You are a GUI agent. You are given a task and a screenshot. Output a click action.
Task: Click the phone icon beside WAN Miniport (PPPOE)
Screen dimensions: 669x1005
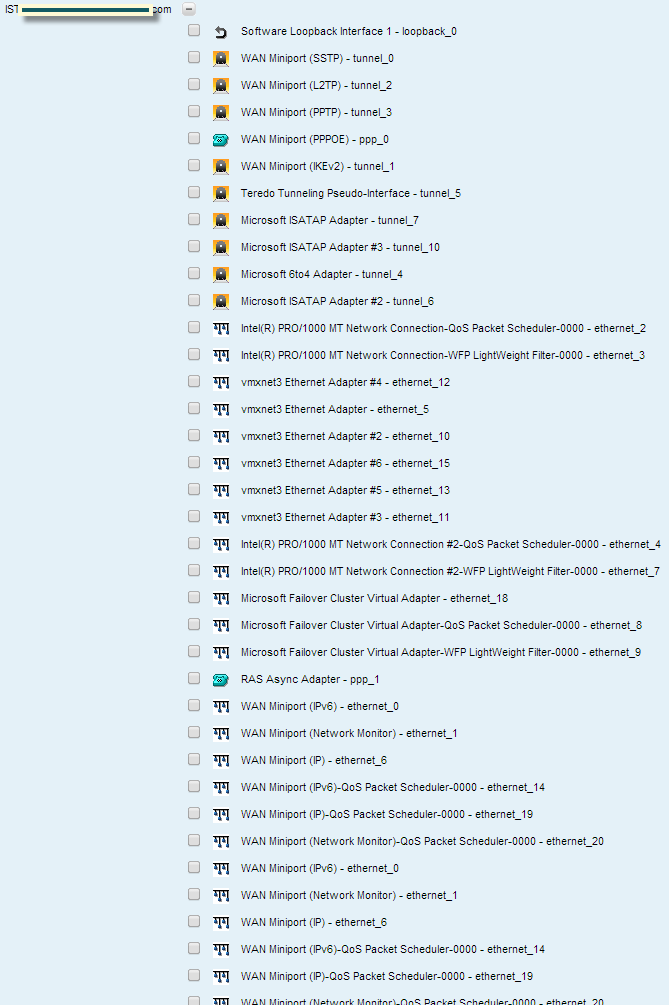pos(221,139)
